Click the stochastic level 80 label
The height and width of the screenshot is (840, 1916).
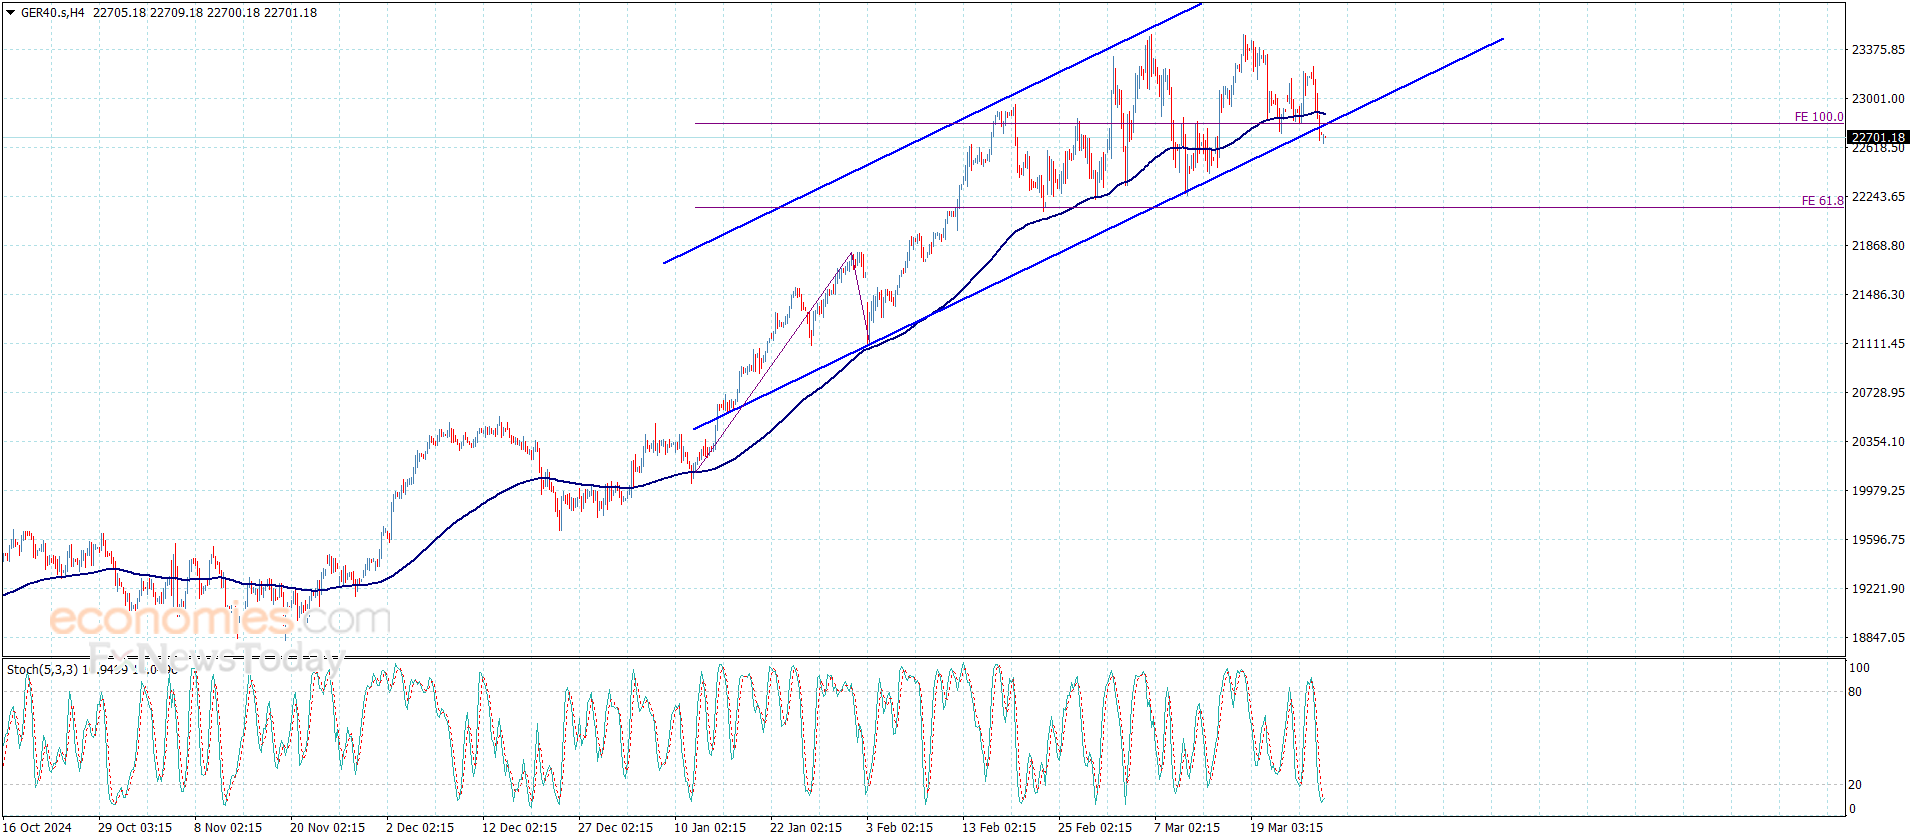[1855, 692]
